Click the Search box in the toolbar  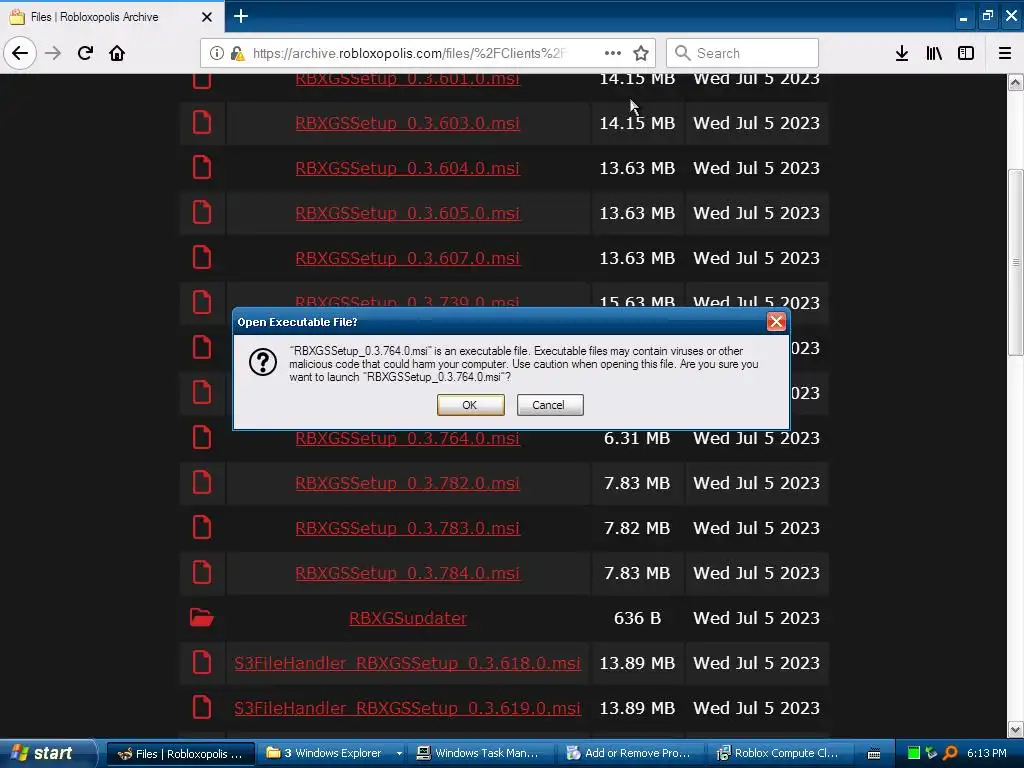click(743, 53)
